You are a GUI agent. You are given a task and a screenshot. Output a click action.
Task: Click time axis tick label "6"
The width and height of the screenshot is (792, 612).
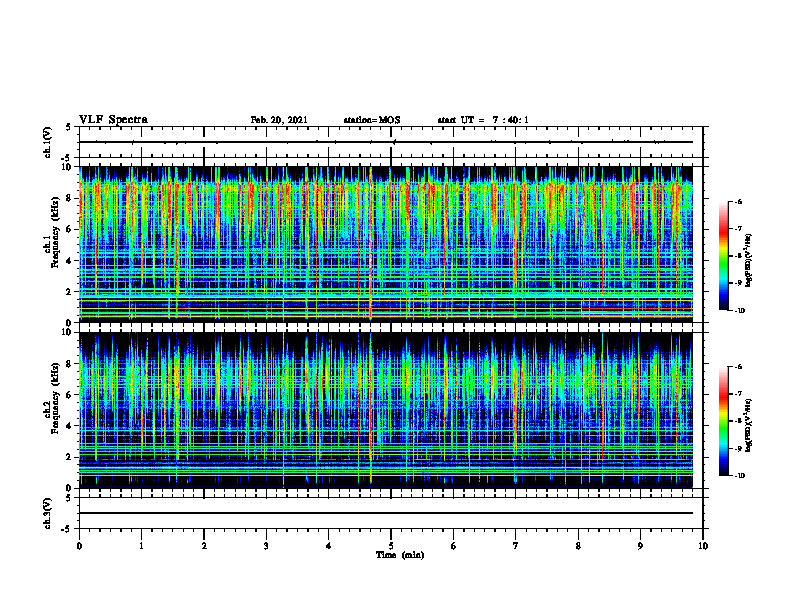point(454,546)
